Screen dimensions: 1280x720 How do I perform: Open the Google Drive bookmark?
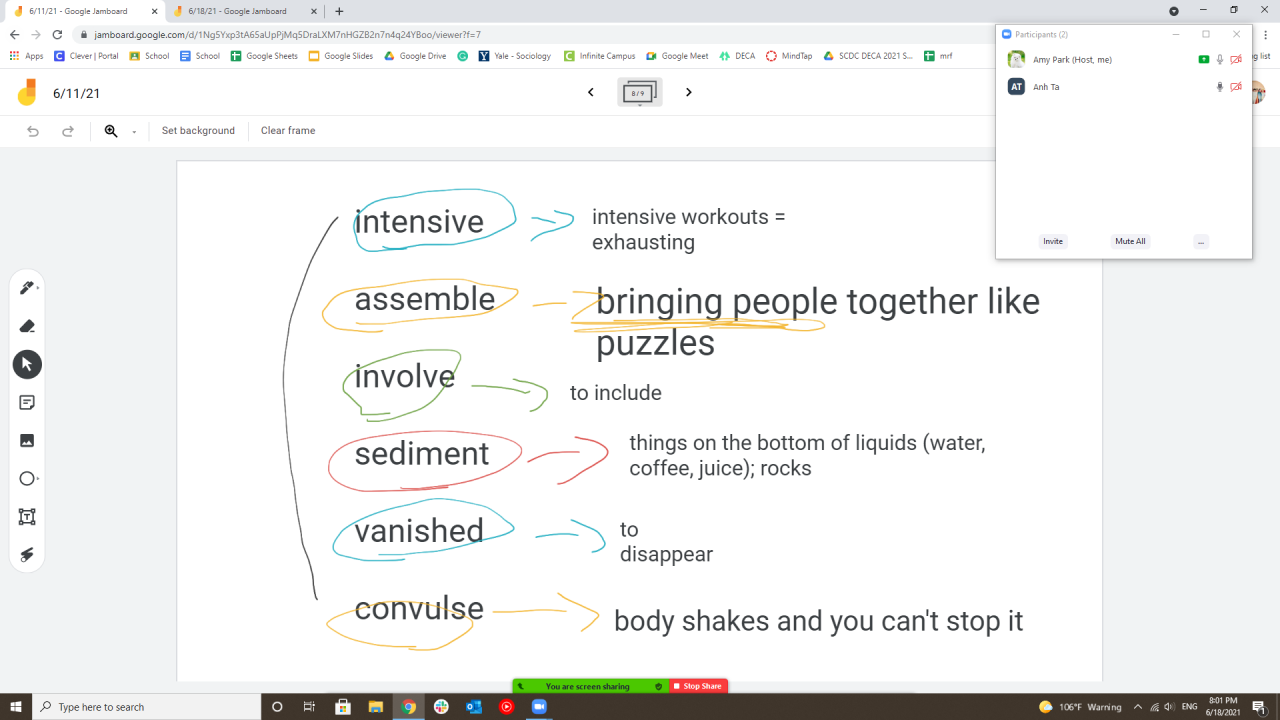415,56
